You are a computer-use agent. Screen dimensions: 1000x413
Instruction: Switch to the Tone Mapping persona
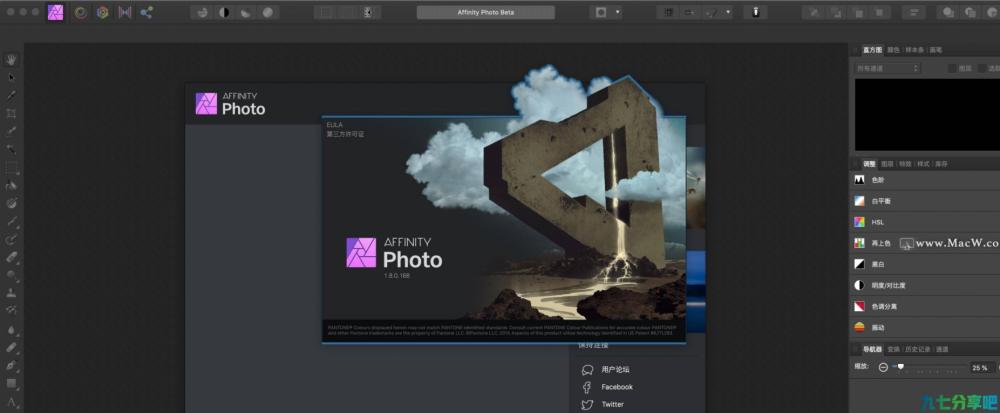point(124,12)
